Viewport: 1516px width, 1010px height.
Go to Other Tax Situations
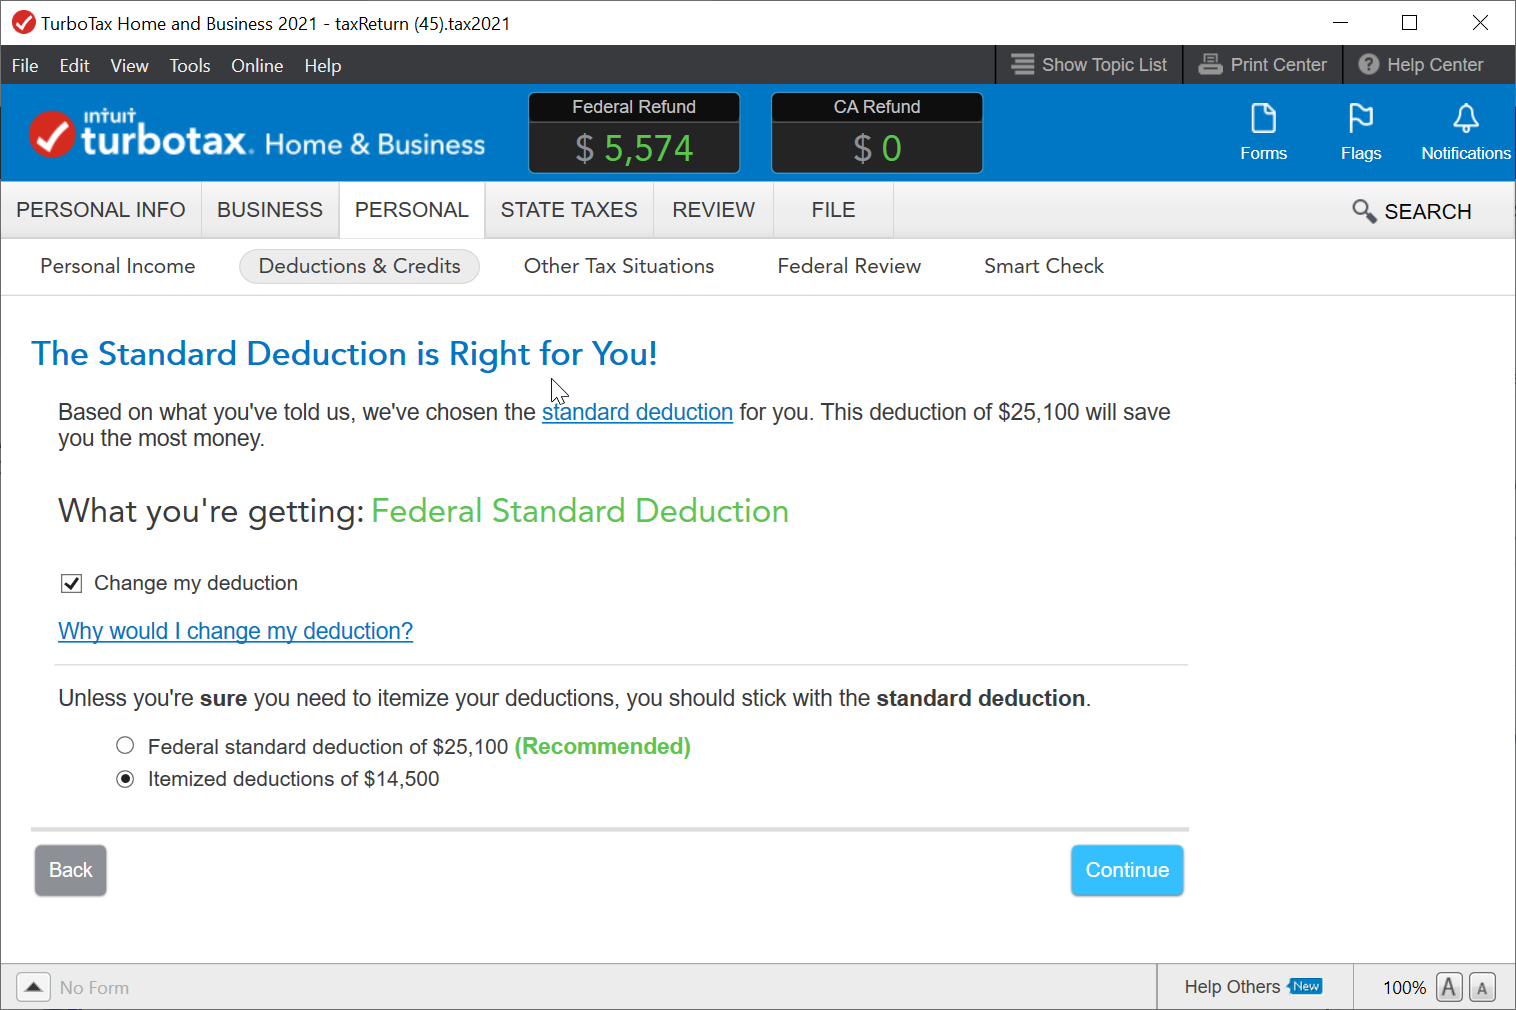tap(619, 266)
